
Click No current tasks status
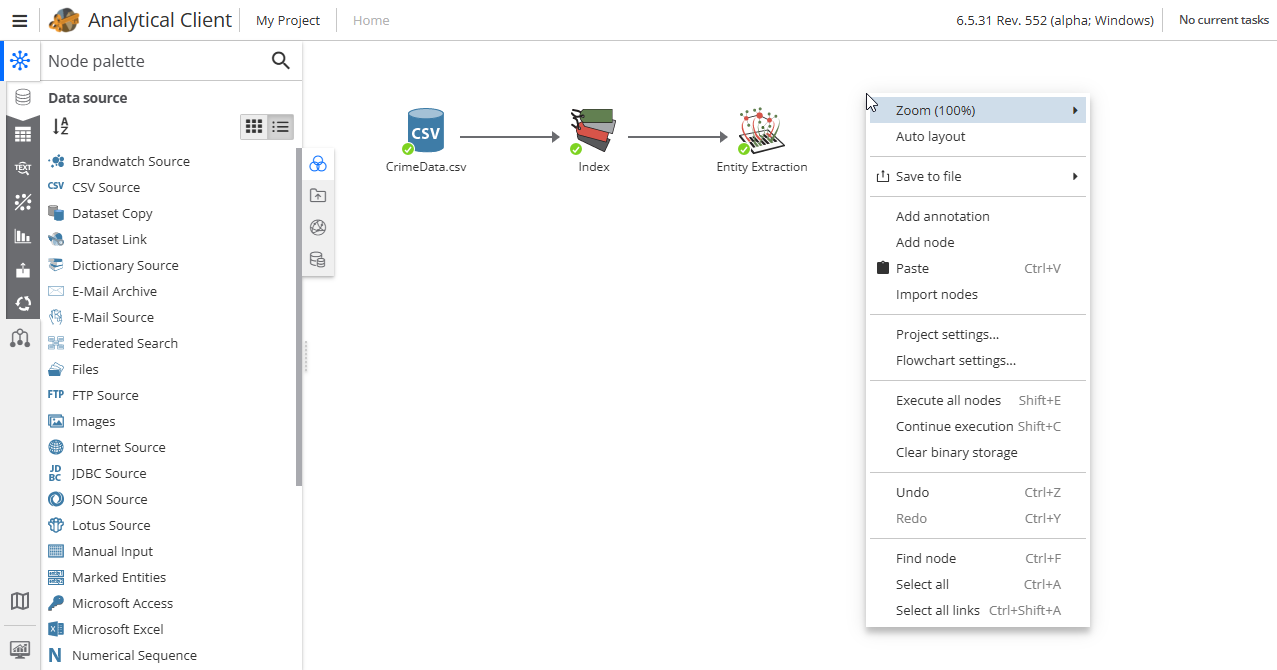1223,20
